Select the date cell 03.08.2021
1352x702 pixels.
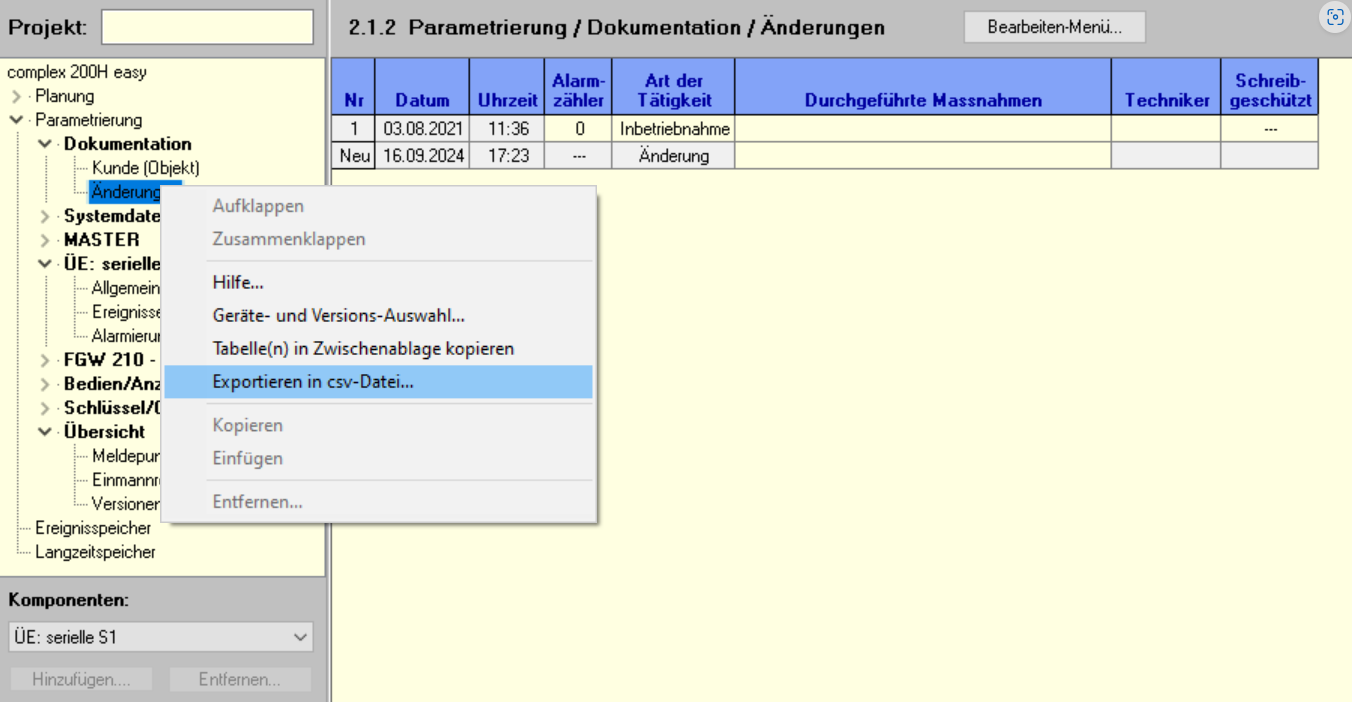tap(422, 129)
